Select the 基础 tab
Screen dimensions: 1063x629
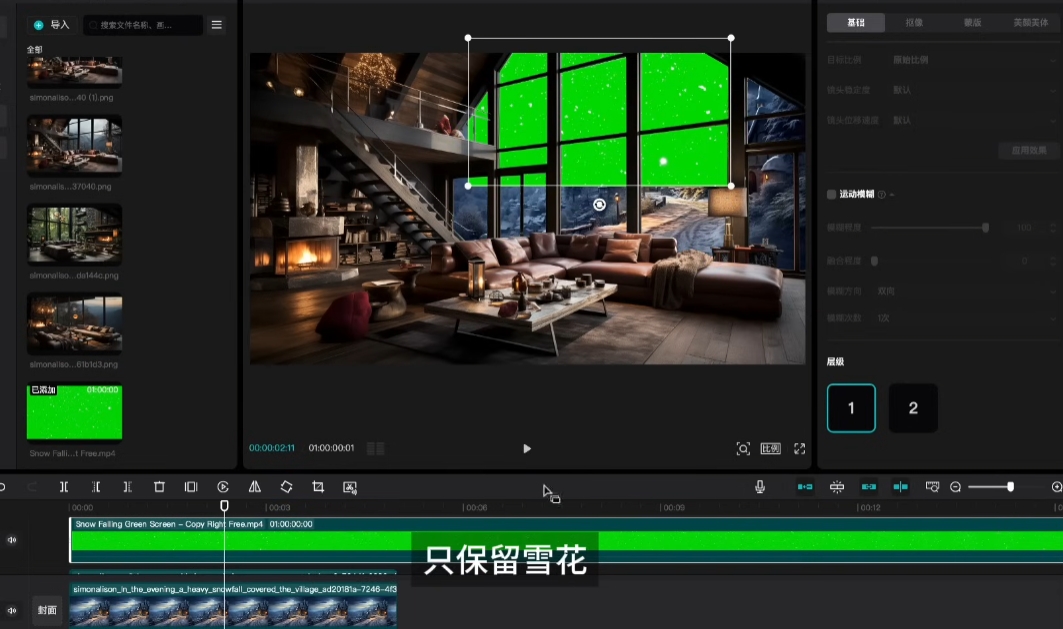[856, 22]
